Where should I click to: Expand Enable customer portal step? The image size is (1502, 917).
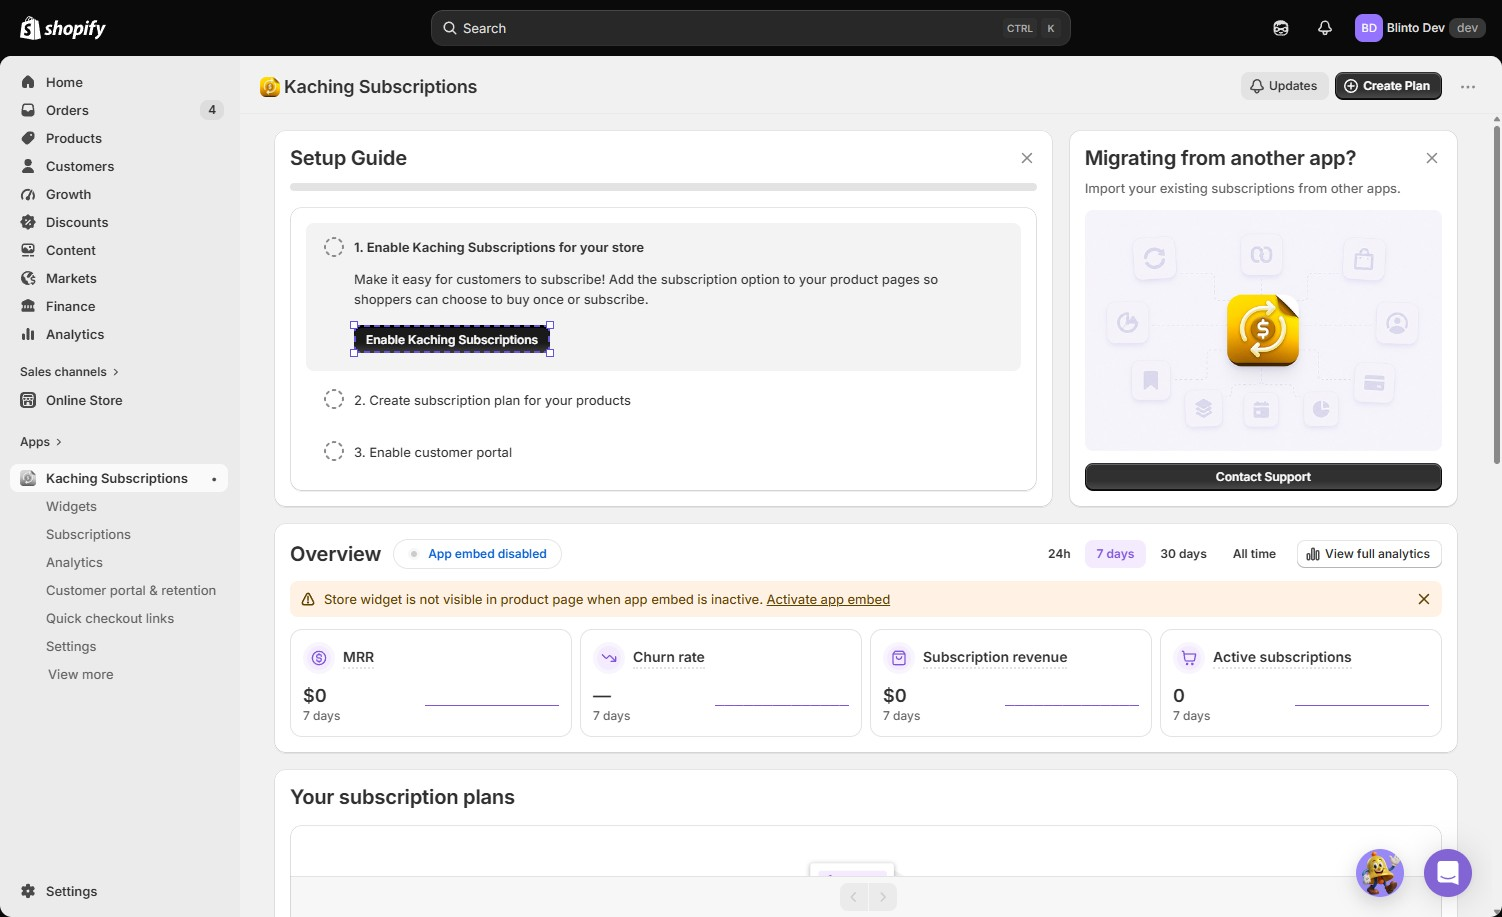[433, 452]
